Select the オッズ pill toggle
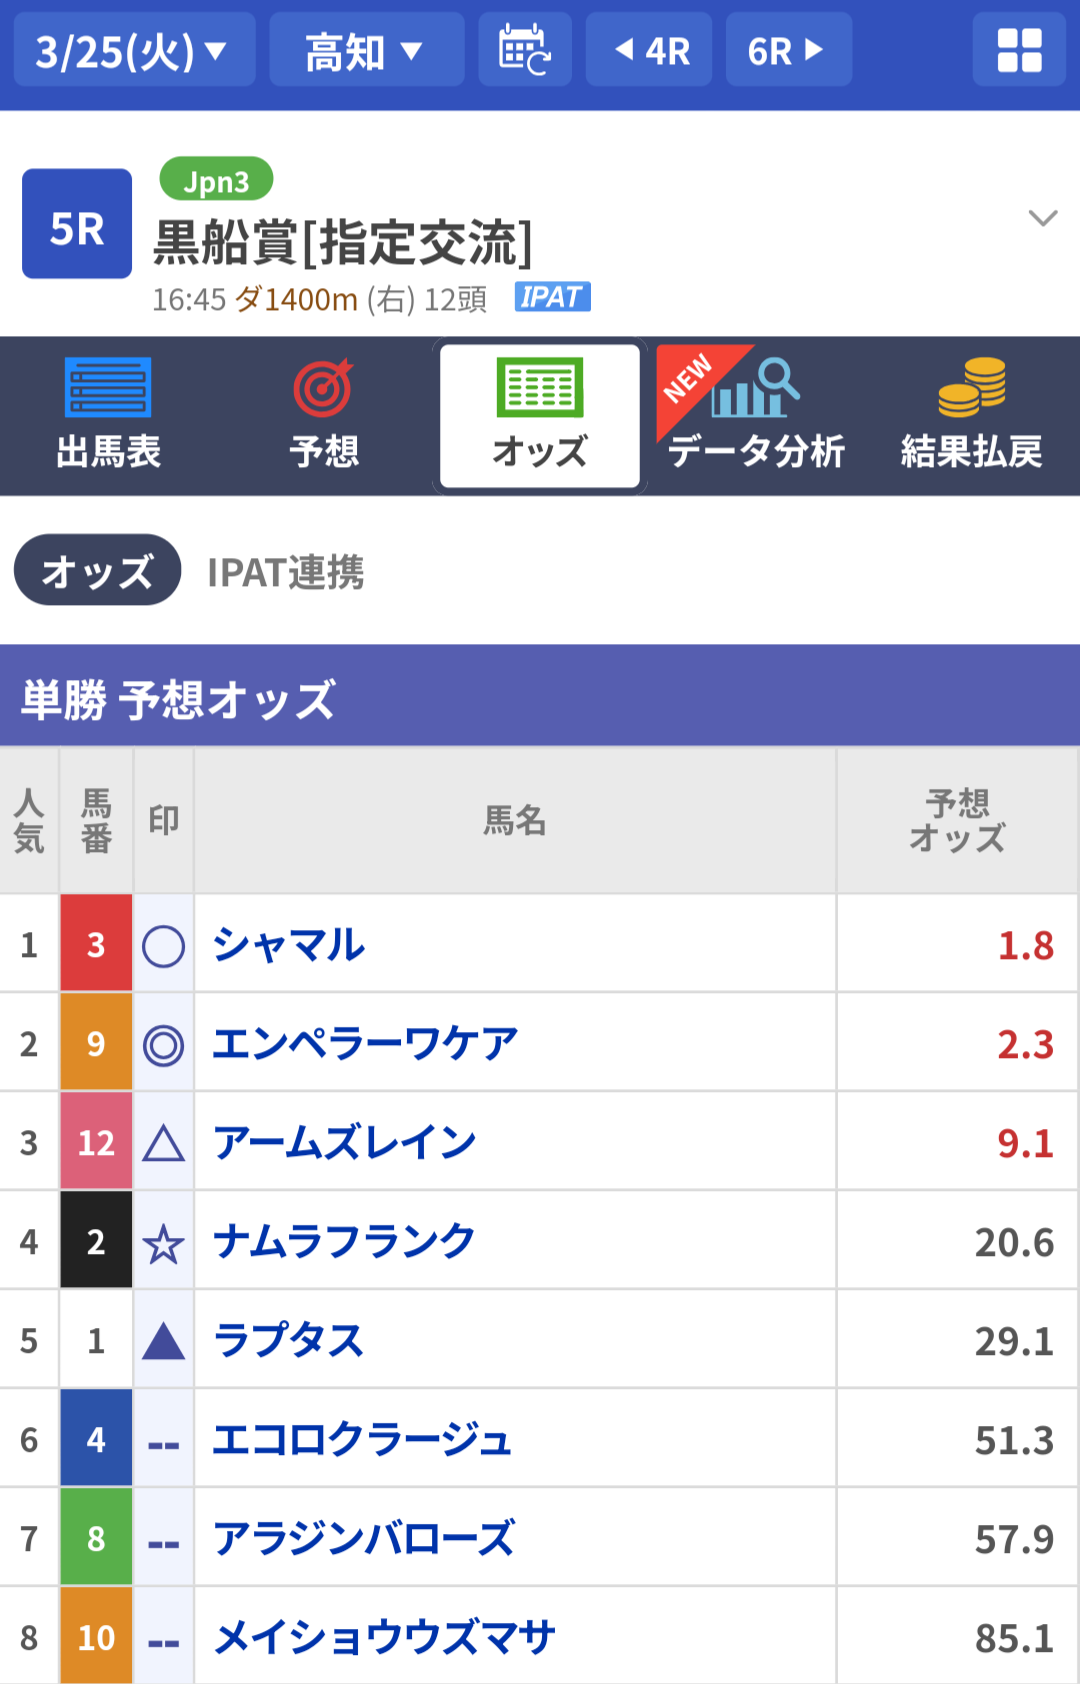This screenshot has width=1080, height=1684. (x=97, y=571)
